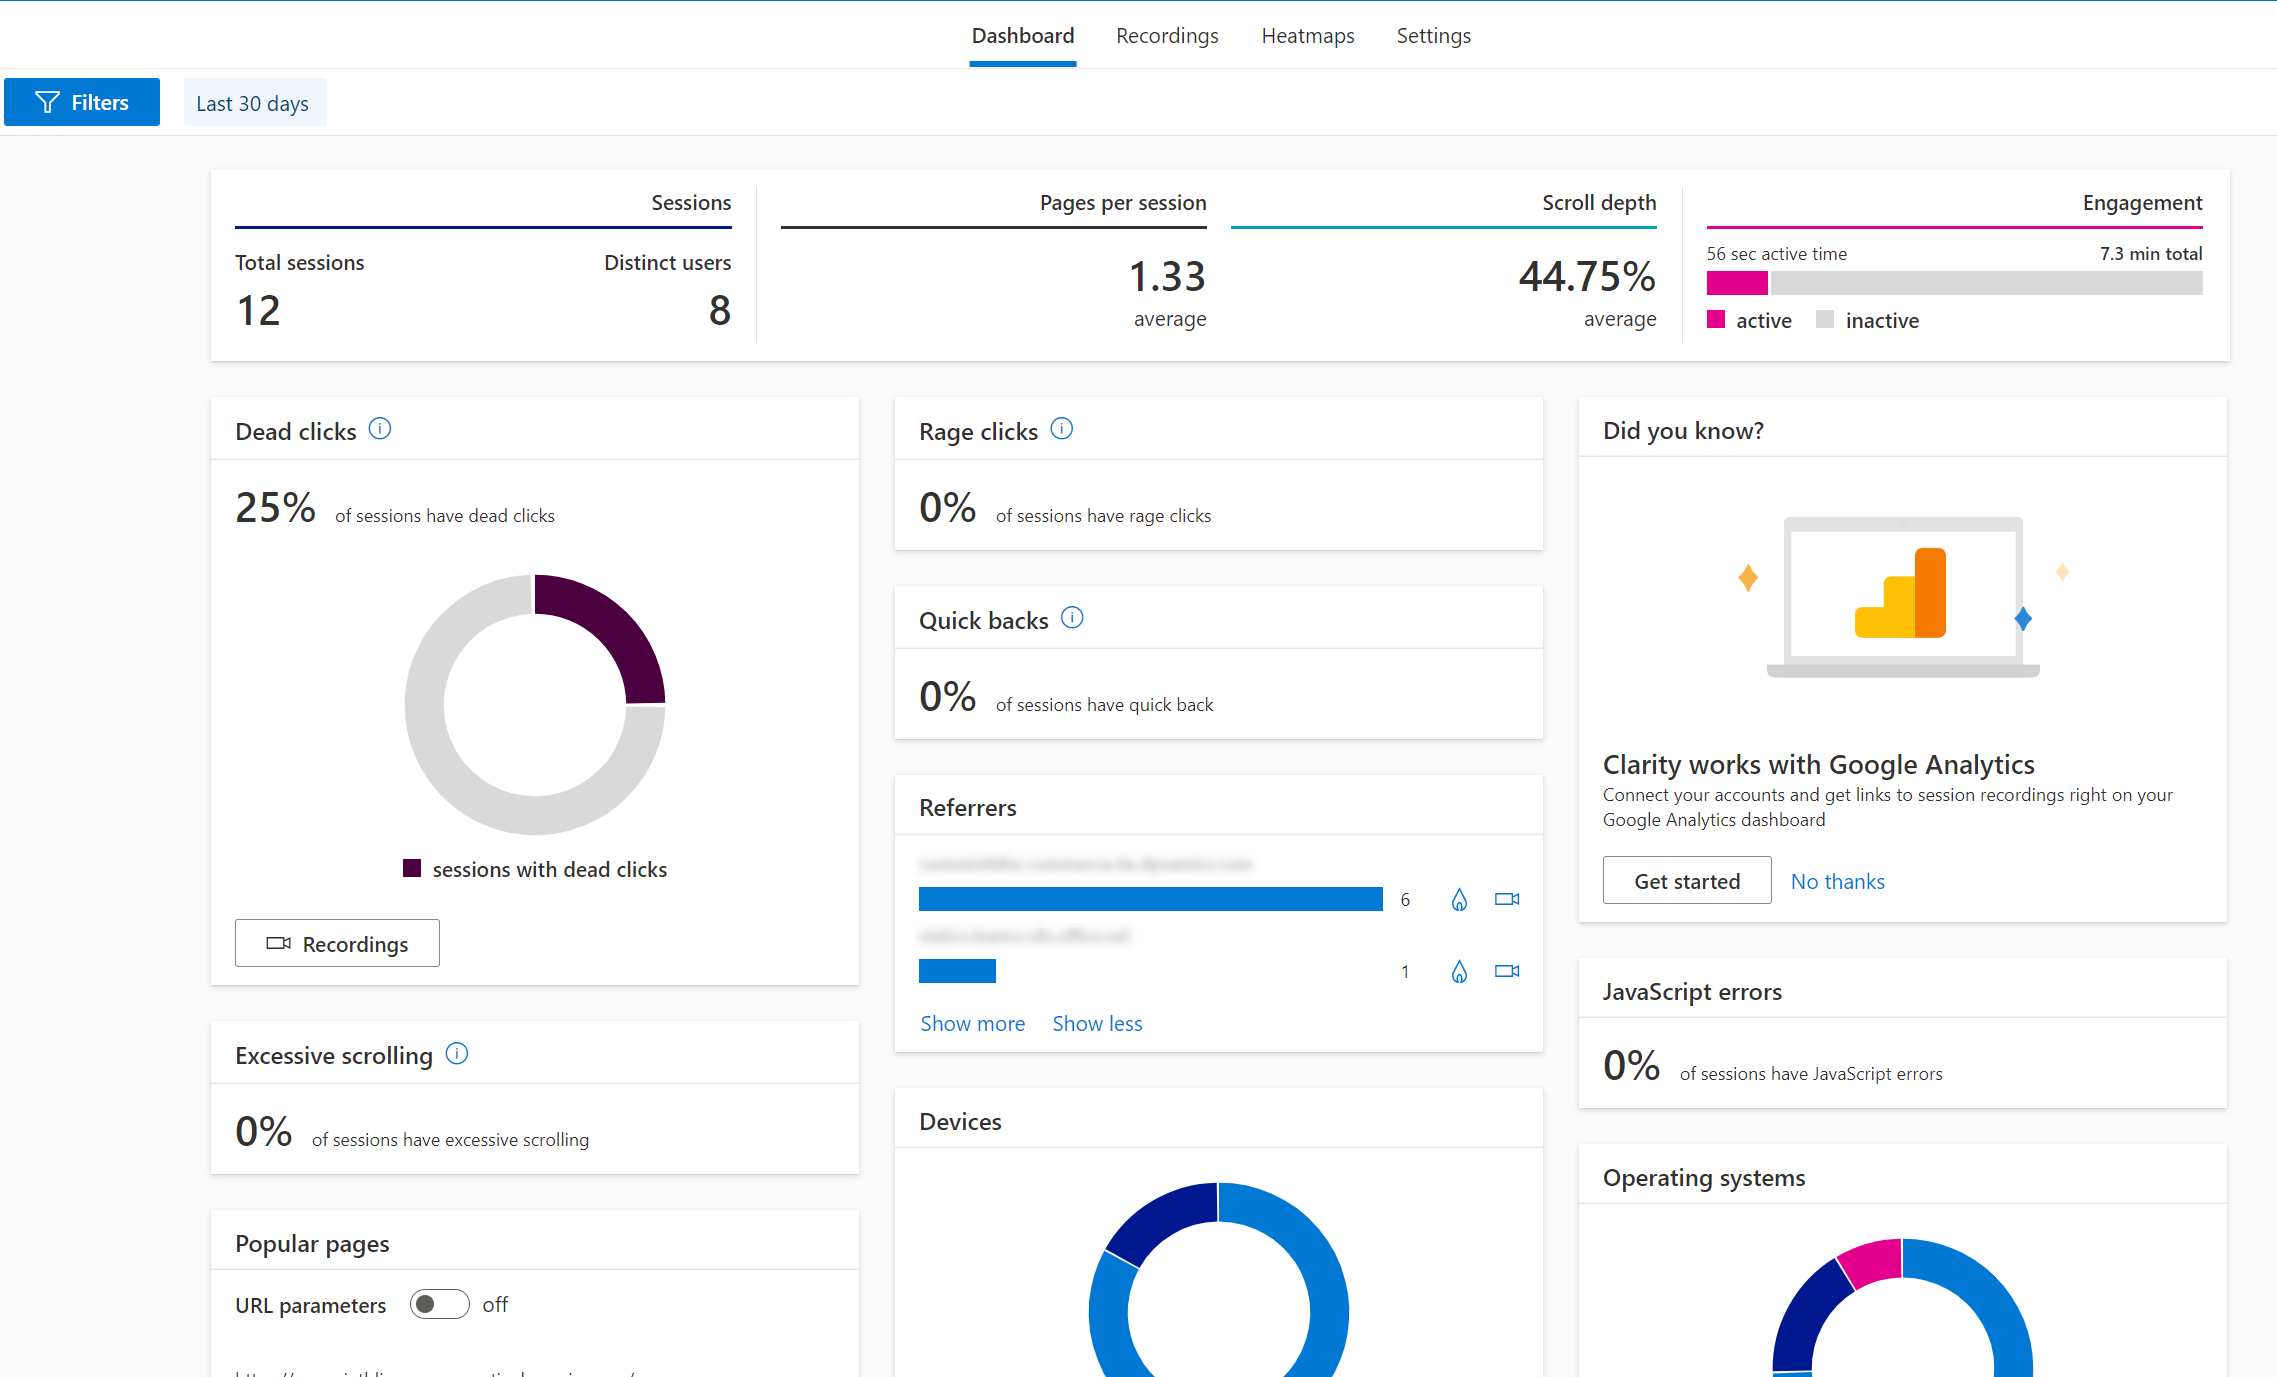This screenshot has width=2277, height=1377.
Task: Click the Recordings button in dead clicks card
Action: coord(338,943)
